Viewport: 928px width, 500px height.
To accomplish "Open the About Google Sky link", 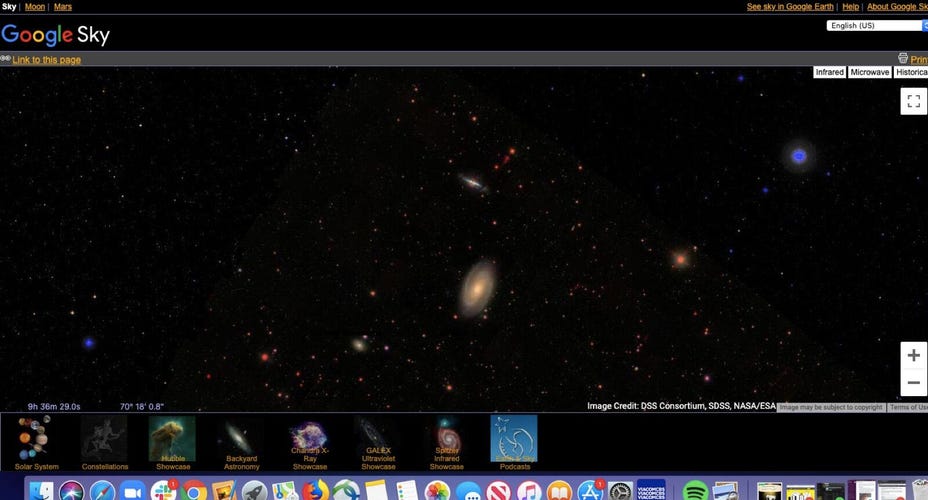I will click(897, 7).
